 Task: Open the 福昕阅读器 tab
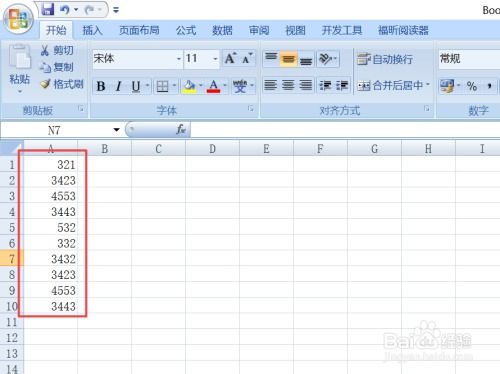click(x=403, y=30)
